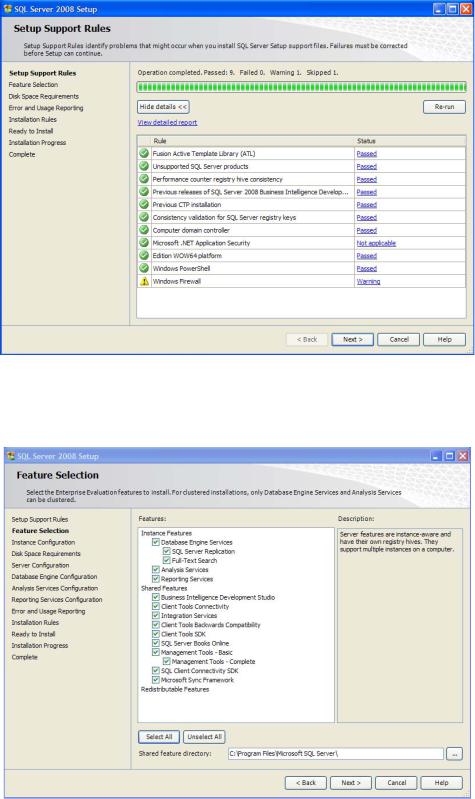
Task: Toggle Client Tools SDK checkbox
Action: point(156,633)
